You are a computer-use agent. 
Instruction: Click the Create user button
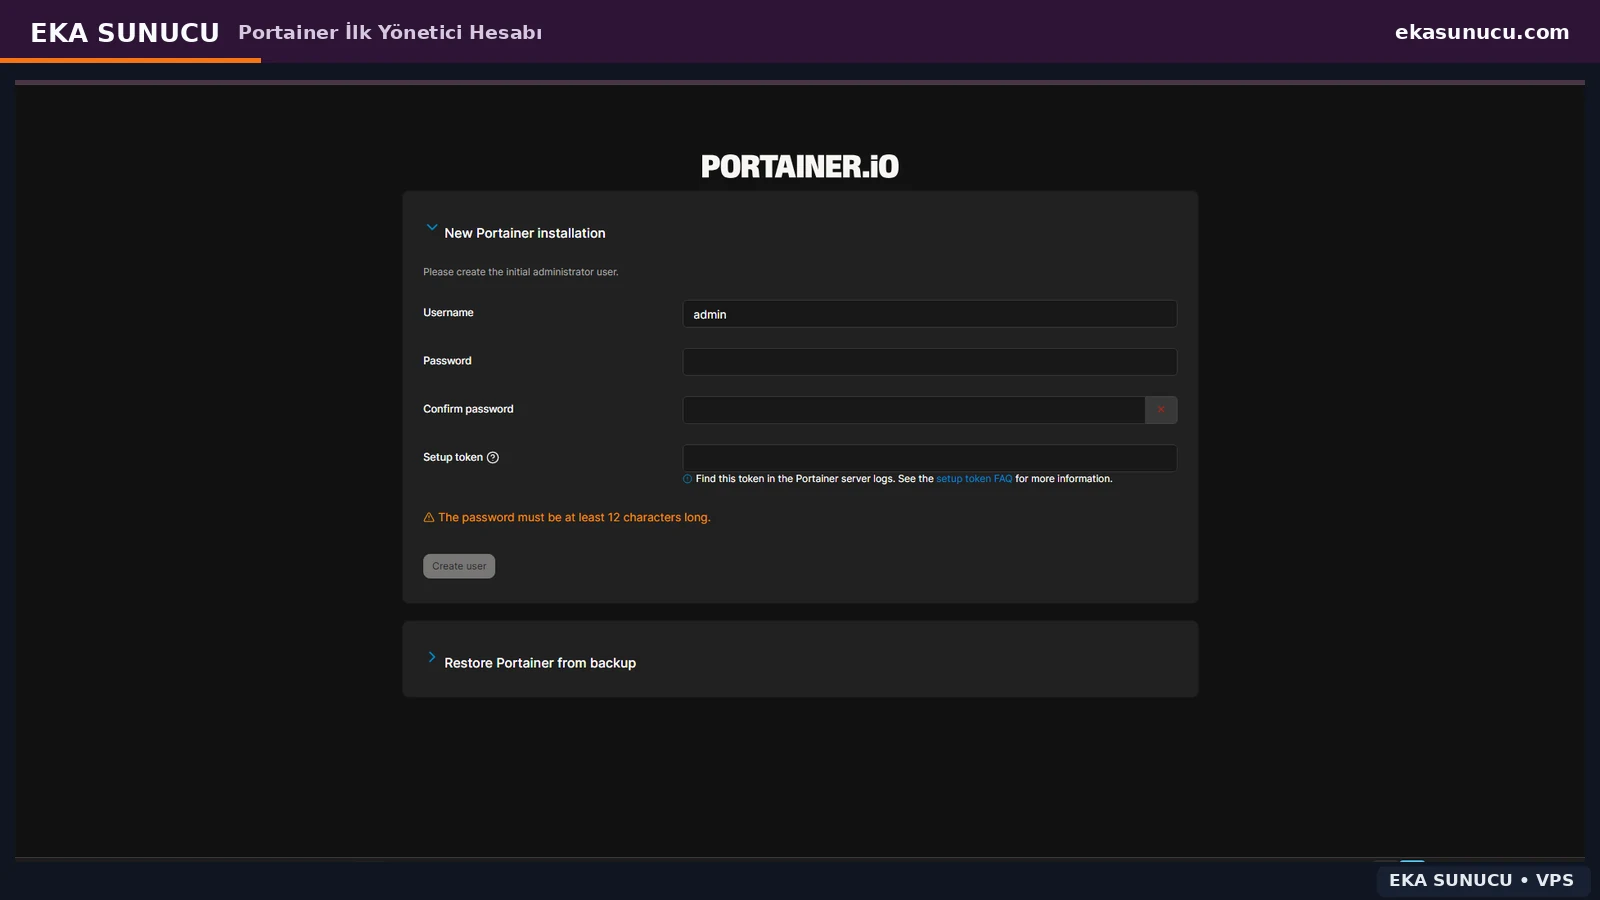(x=459, y=566)
